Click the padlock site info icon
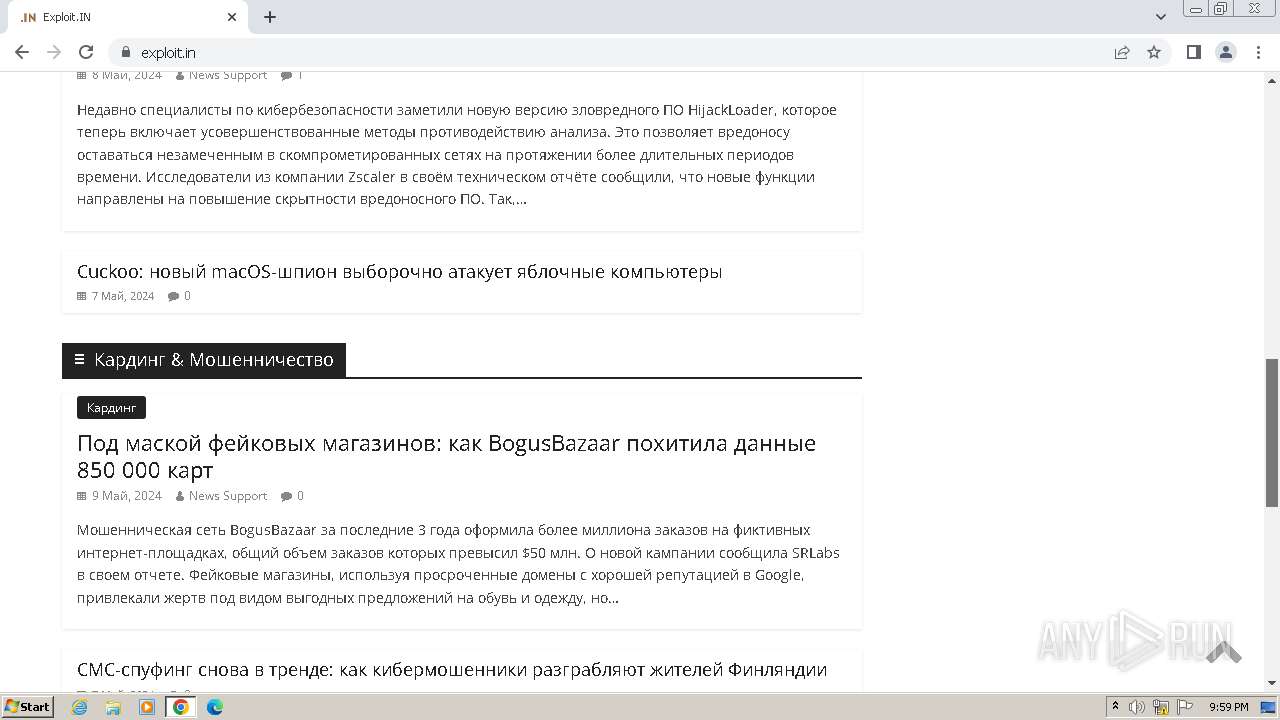 [x=126, y=52]
